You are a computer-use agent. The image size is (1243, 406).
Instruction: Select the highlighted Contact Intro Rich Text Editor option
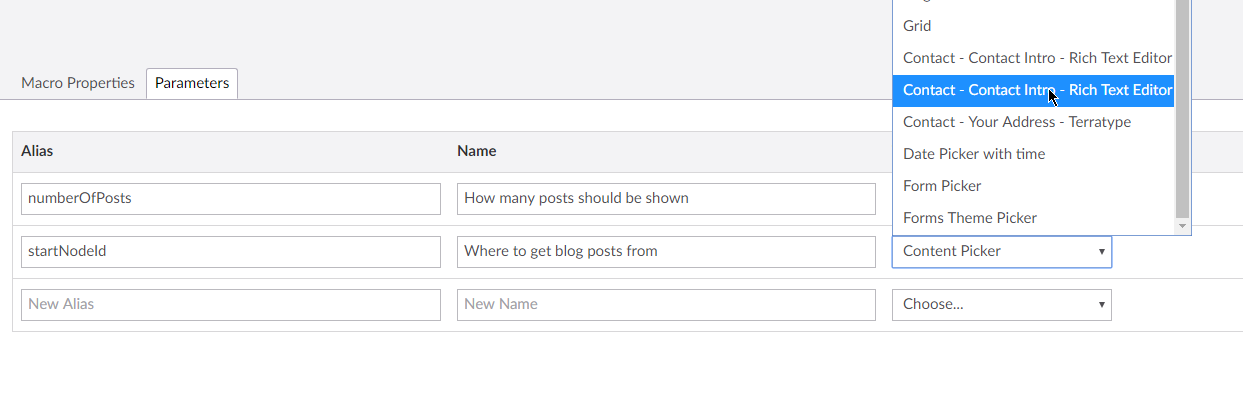click(x=1033, y=90)
